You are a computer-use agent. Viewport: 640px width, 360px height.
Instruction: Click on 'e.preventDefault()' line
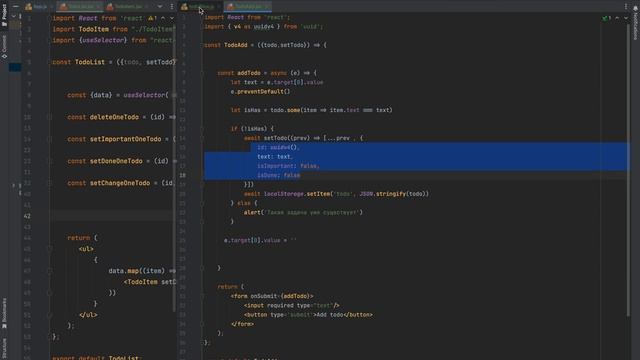tap(260, 91)
